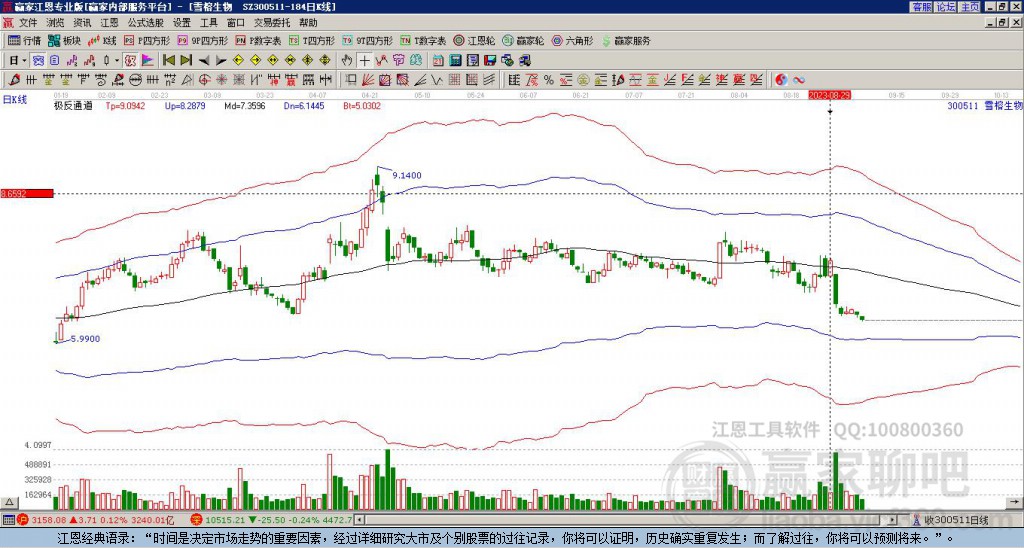Open the calendar icon with 21
The height and width of the screenshot is (548, 1024).
pyautogui.click(x=438, y=61)
